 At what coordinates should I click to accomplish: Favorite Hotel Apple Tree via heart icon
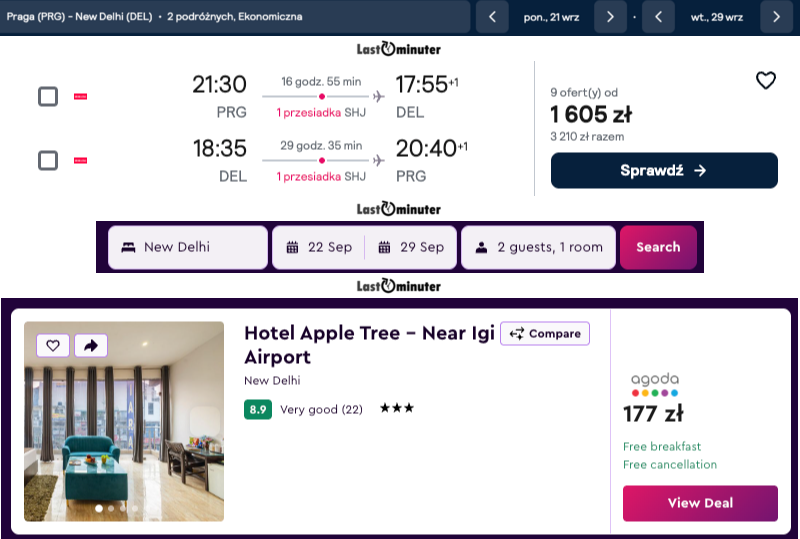pos(53,346)
